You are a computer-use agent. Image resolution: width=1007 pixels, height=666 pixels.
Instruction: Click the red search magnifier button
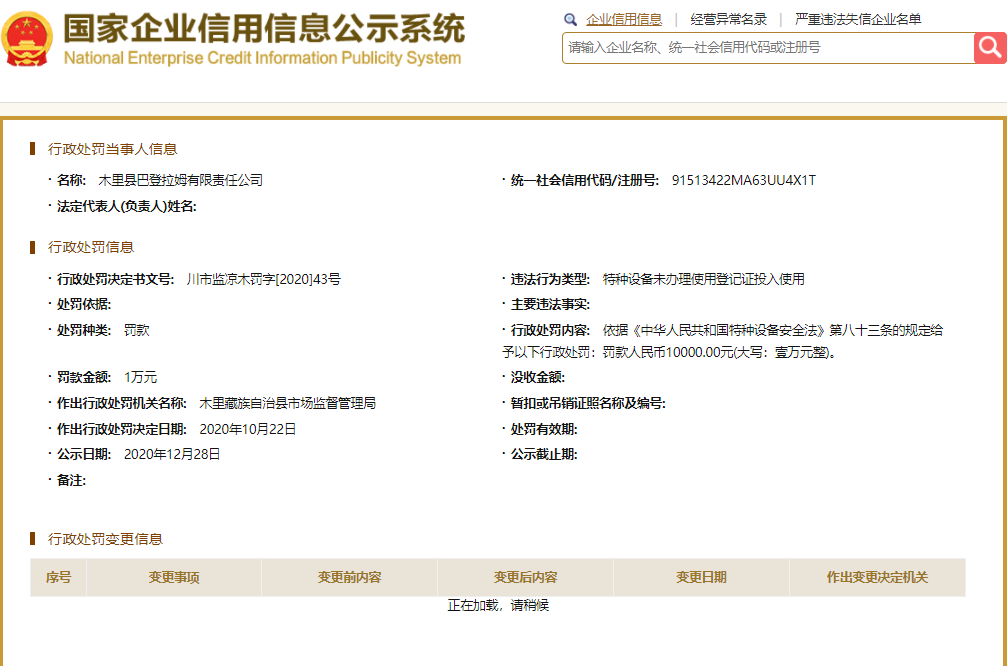990,48
